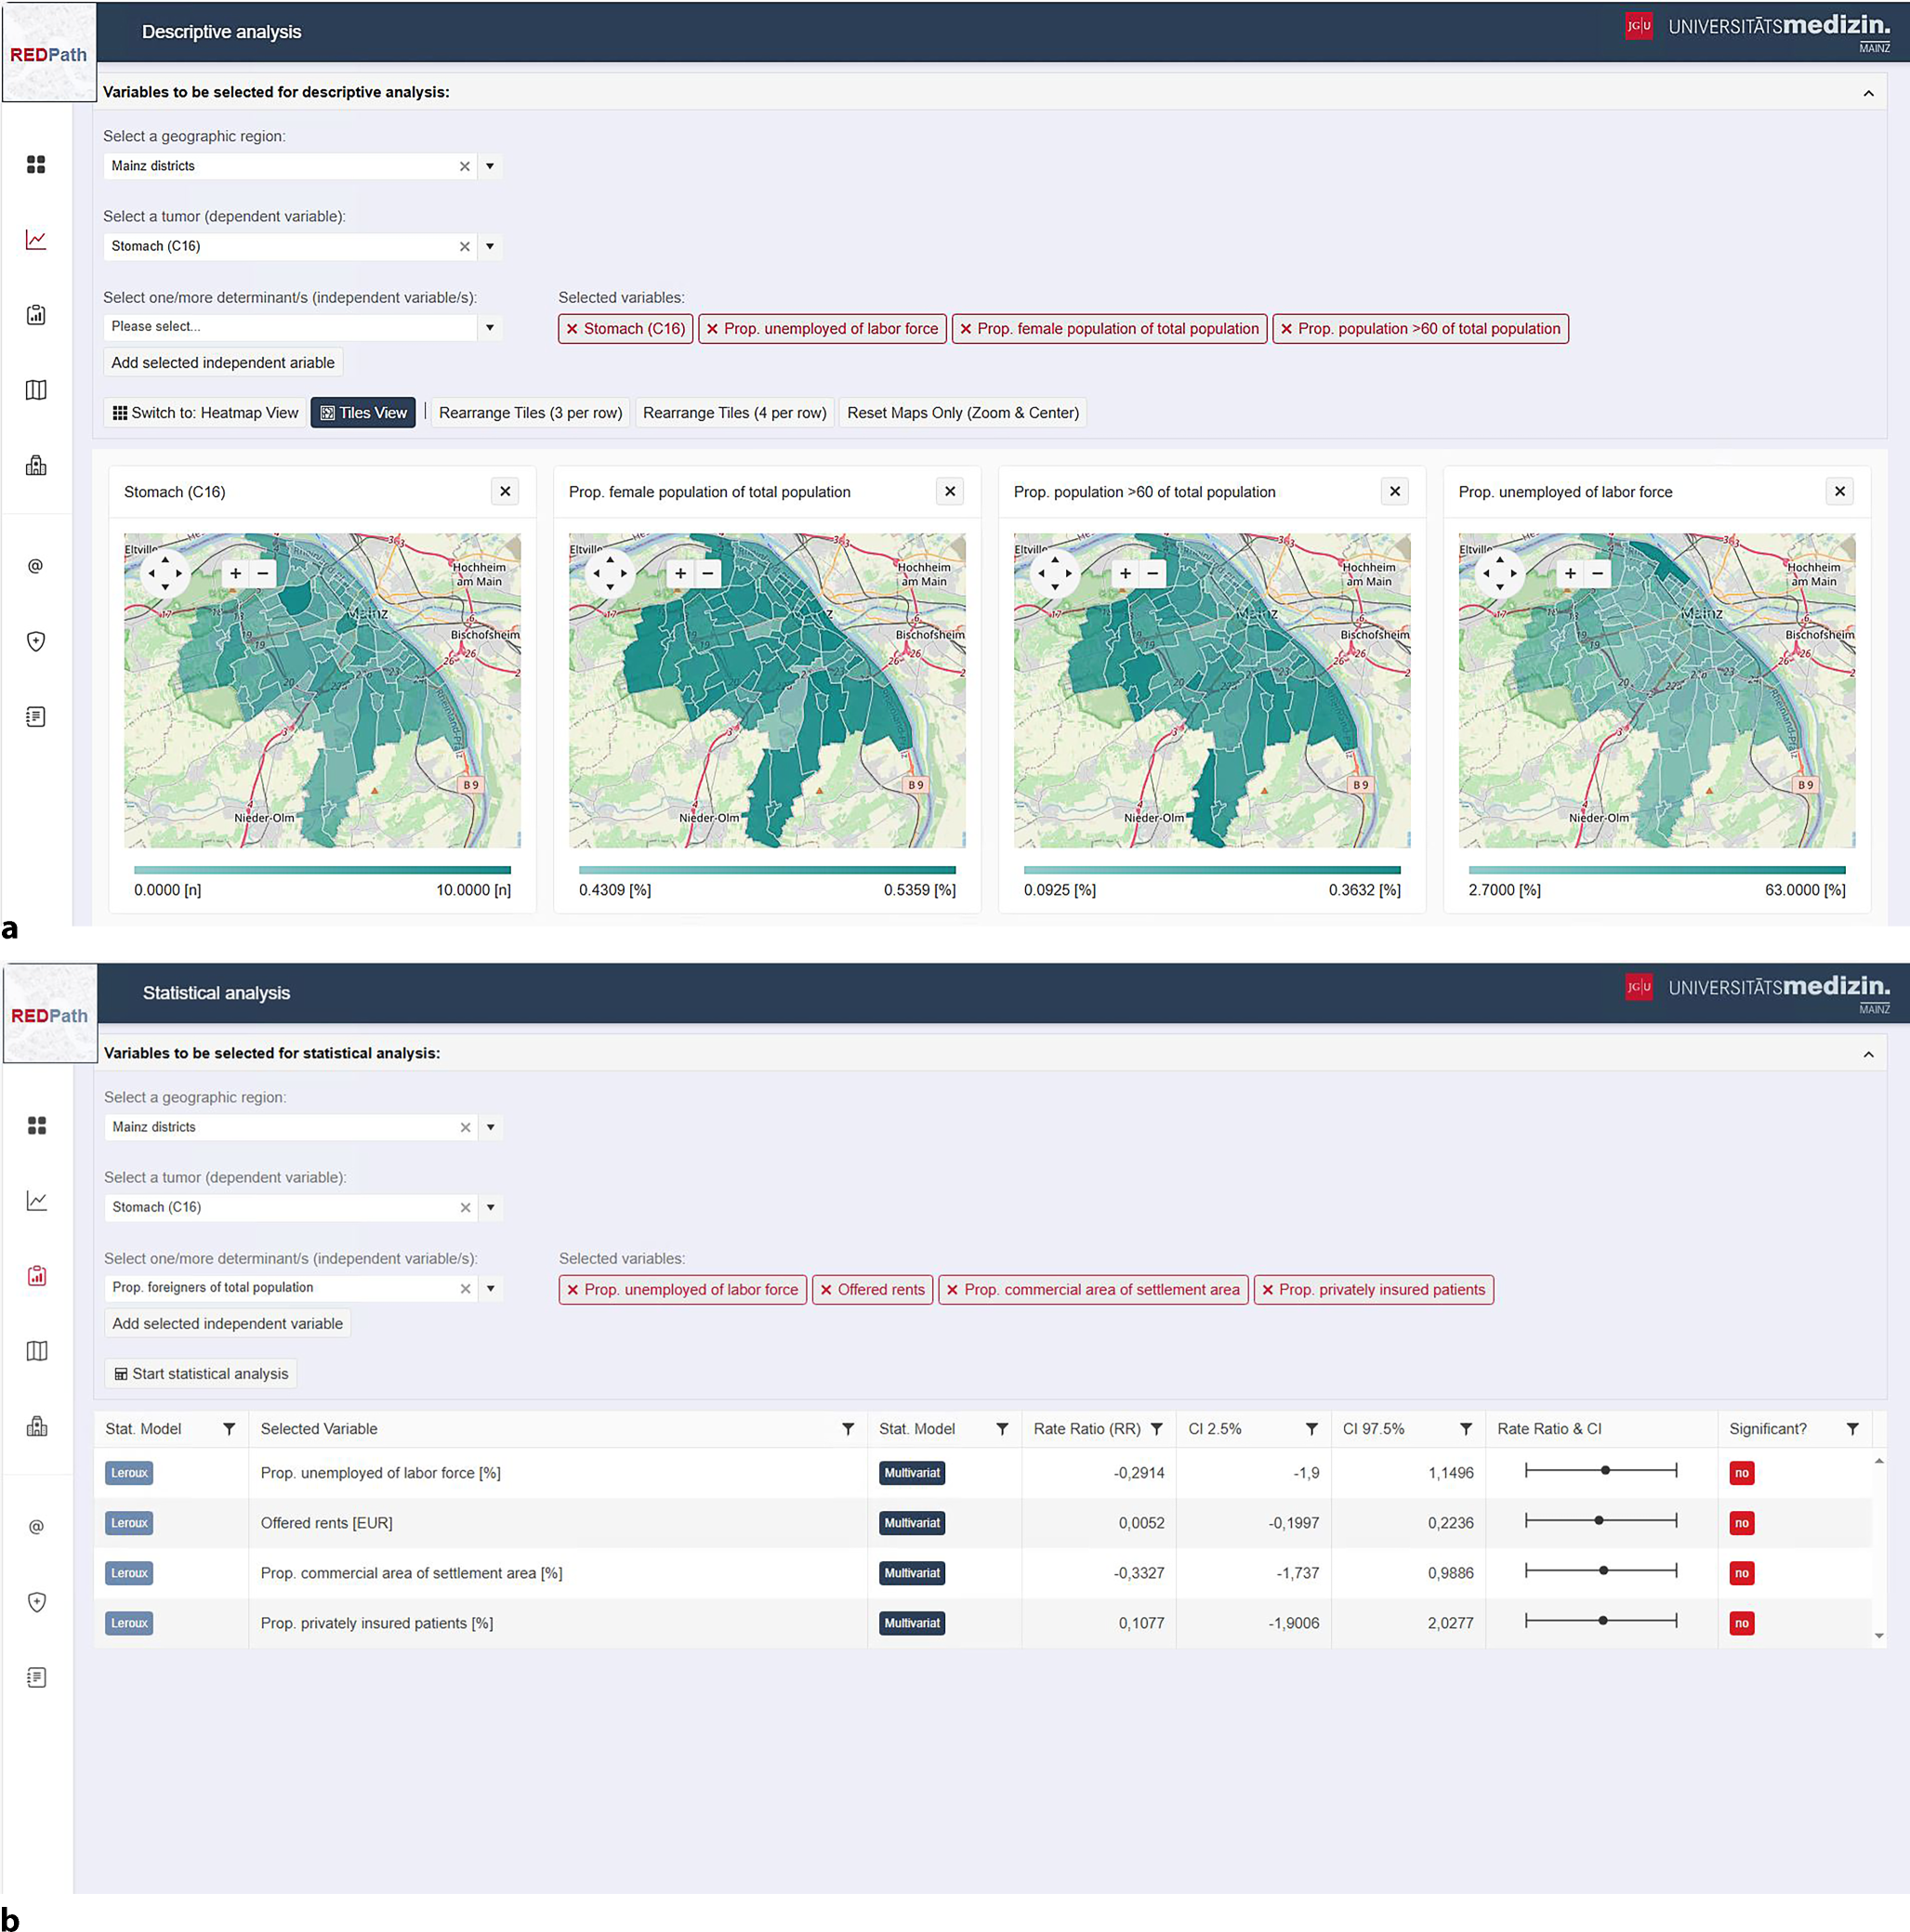The height and width of the screenshot is (1932, 1910).
Task: Open red clipboard statistical analysis sidebar icon
Action: click(x=37, y=1275)
